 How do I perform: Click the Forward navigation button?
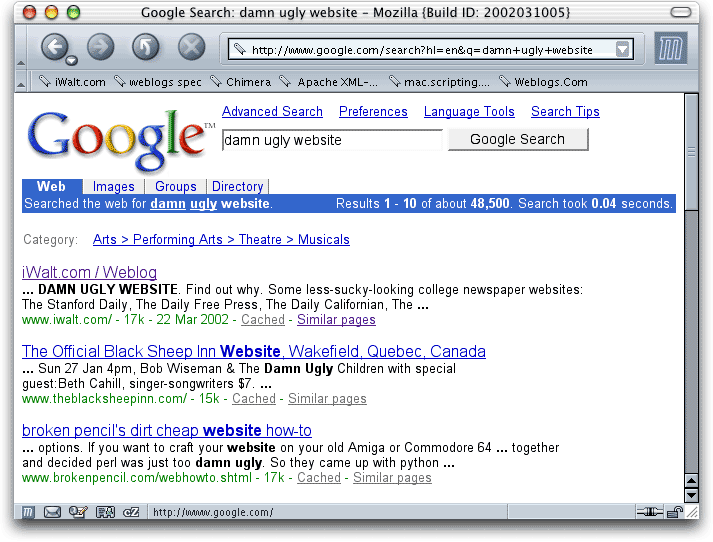click(100, 47)
